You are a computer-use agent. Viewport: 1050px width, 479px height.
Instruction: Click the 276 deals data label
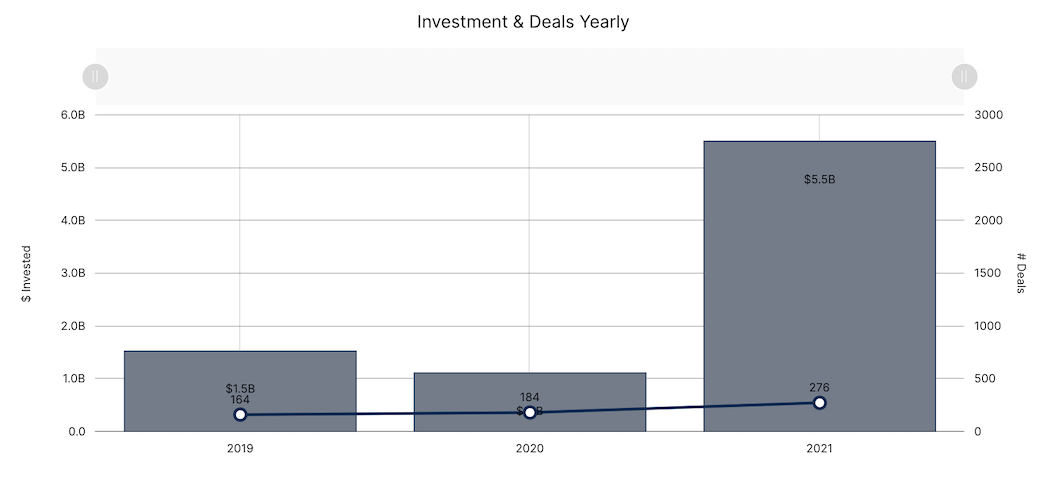(819, 387)
